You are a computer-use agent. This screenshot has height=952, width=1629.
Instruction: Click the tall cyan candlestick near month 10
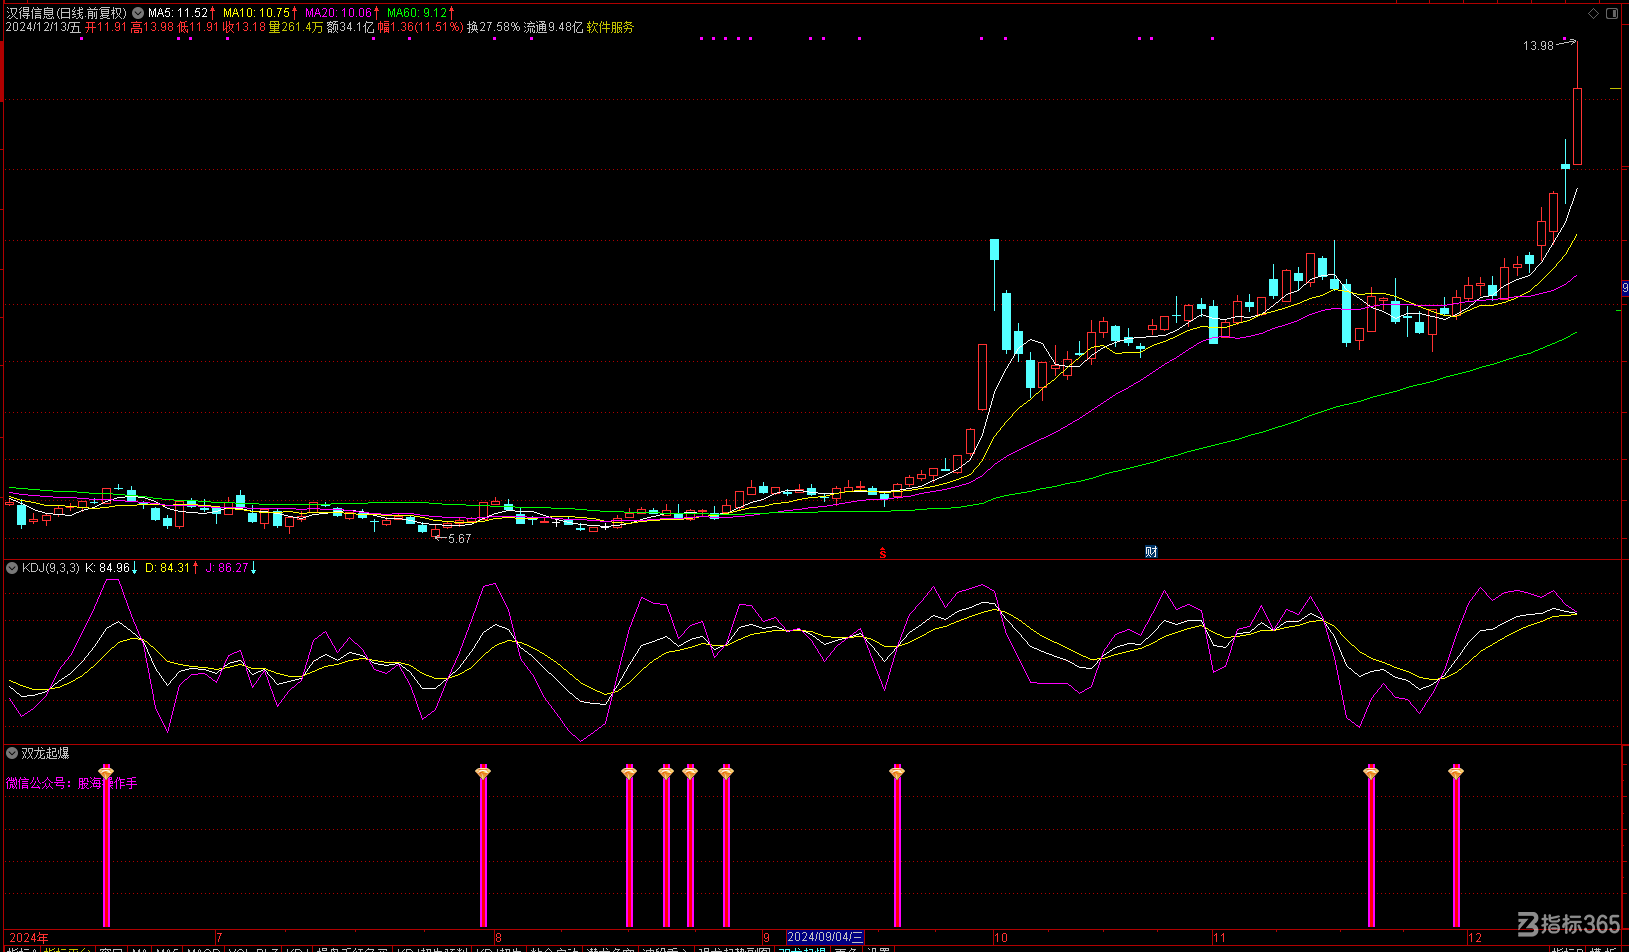pos(1006,321)
